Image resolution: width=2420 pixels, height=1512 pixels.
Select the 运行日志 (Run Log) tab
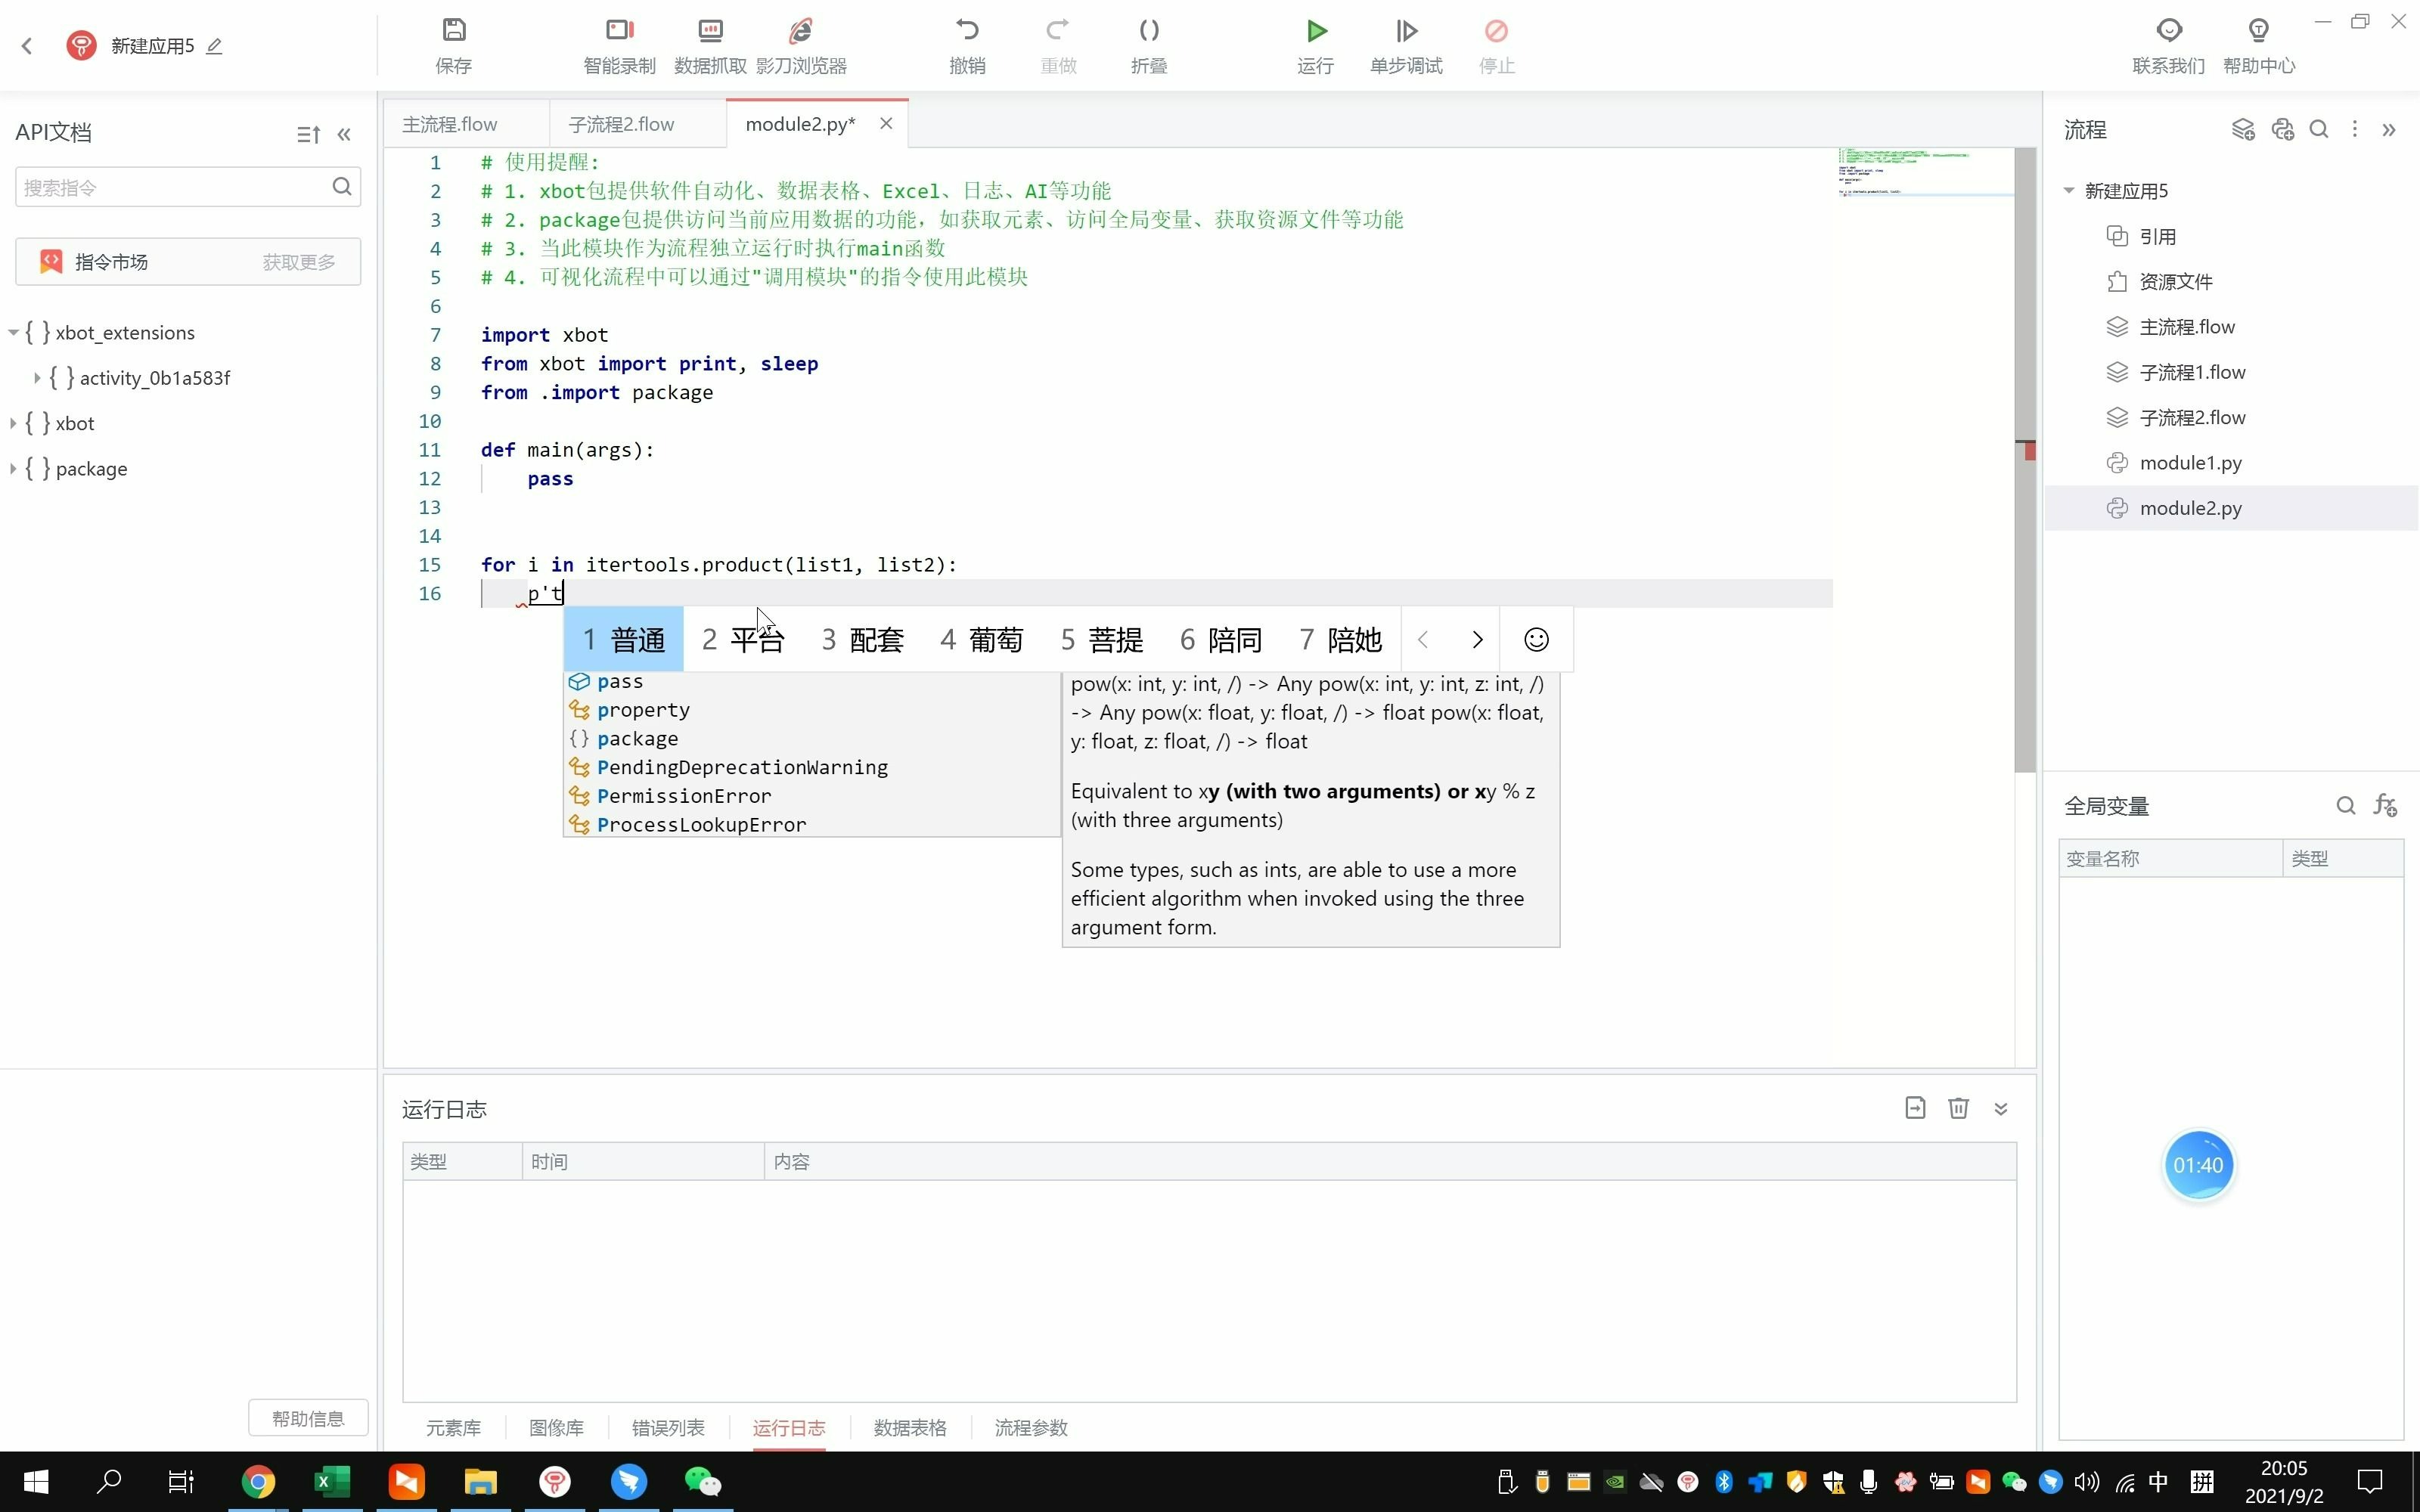tap(787, 1427)
